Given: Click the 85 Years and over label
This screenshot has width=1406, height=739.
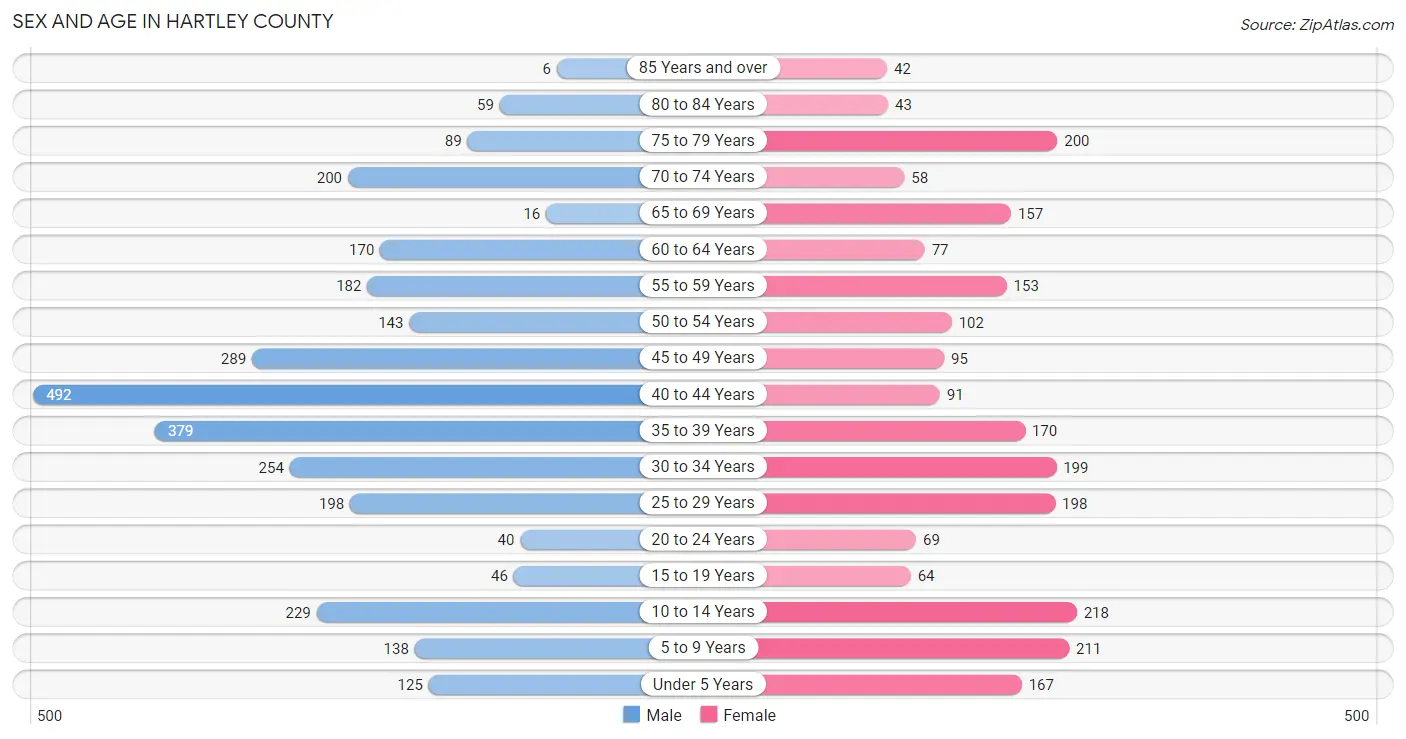Looking at the screenshot, I should click(703, 68).
